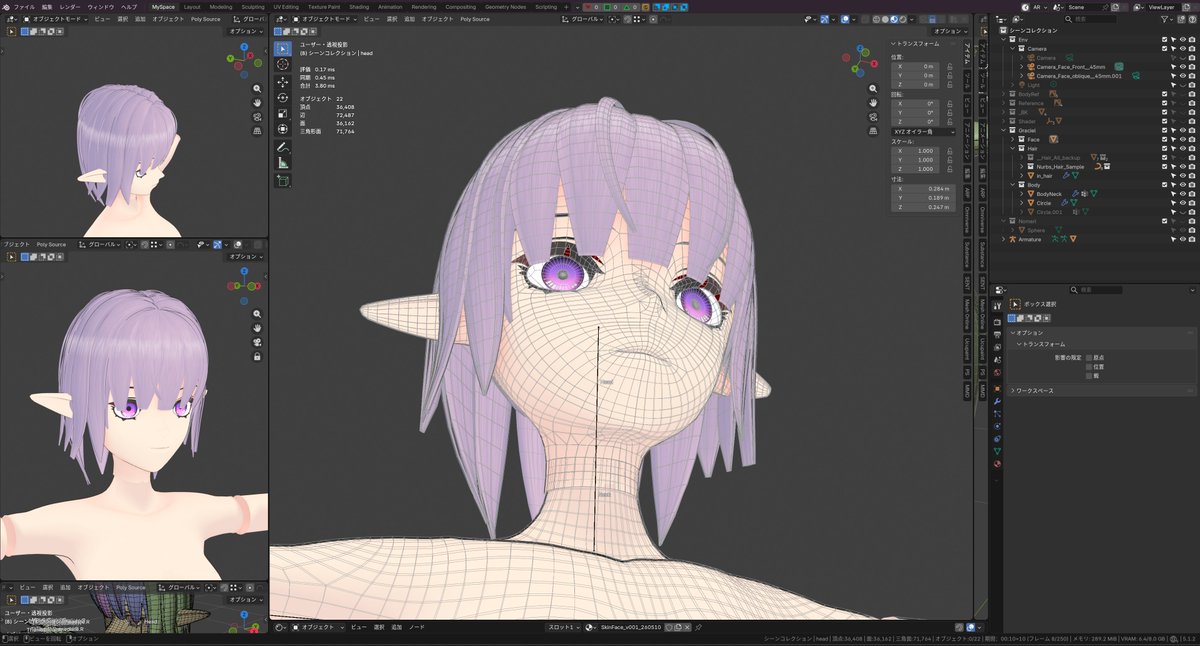Viewport: 1200px width, 646px height.
Task: Switch to the UV Editing workspace tab
Action: [285, 6]
